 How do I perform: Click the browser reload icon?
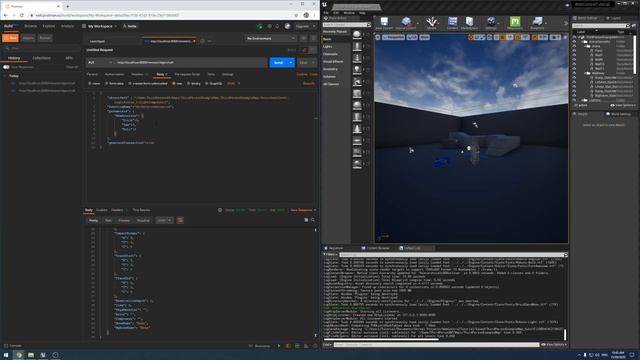(22, 15)
